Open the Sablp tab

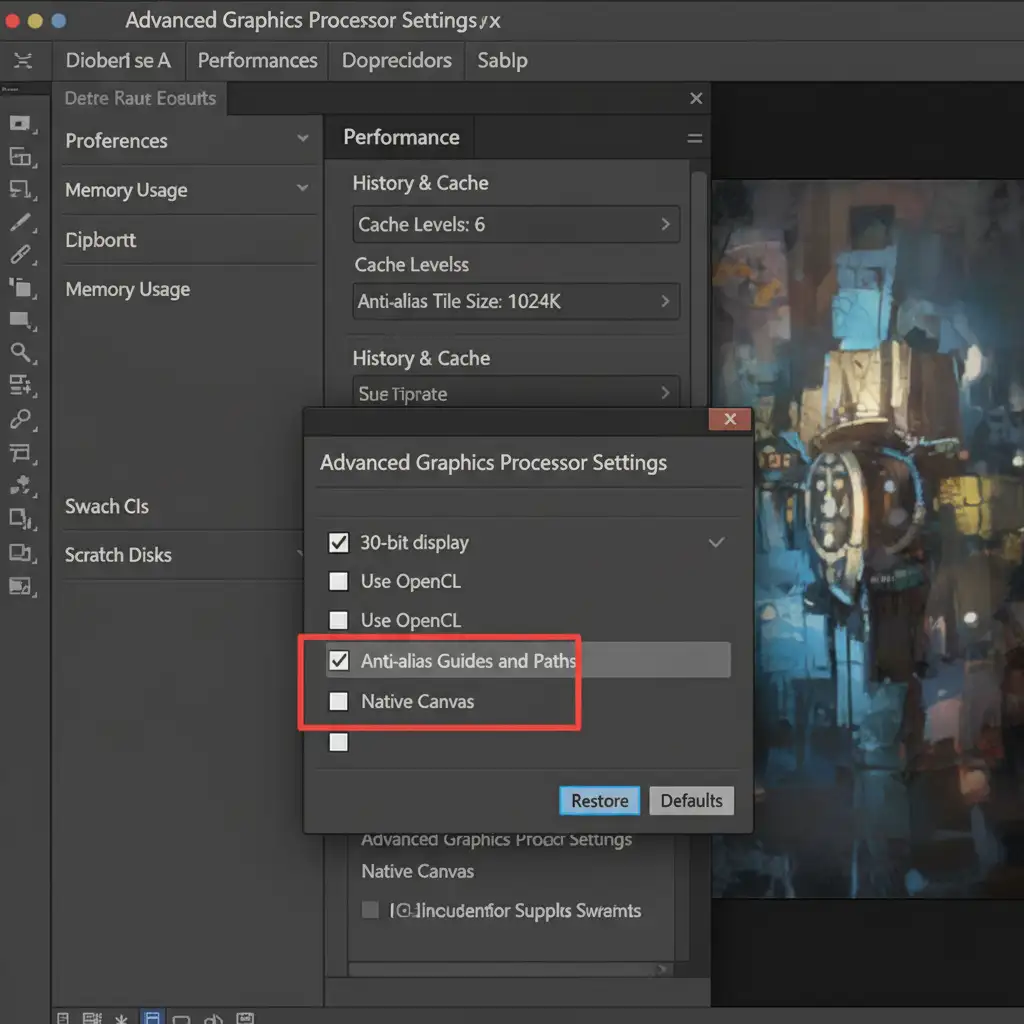coord(502,61)
